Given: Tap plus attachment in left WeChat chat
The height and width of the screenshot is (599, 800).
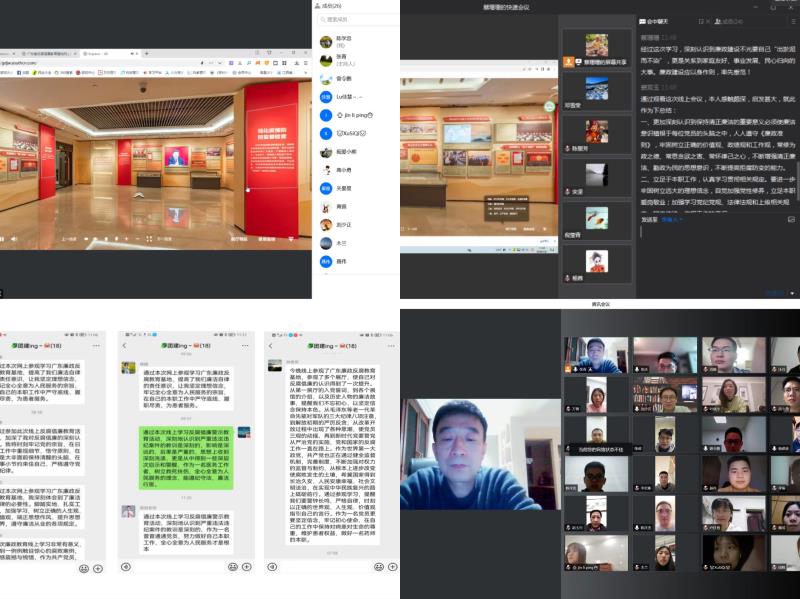Looking at the screenshot, I should click(98, 568).
